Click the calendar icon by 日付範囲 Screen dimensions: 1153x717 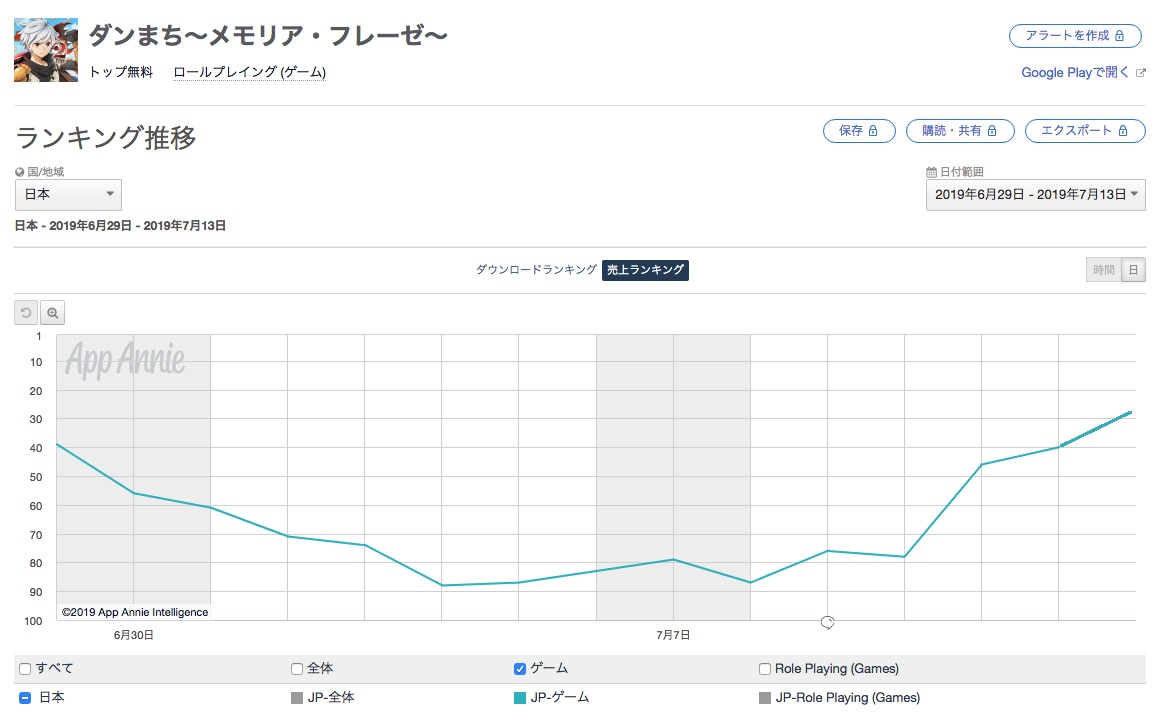tap(931, 172)
